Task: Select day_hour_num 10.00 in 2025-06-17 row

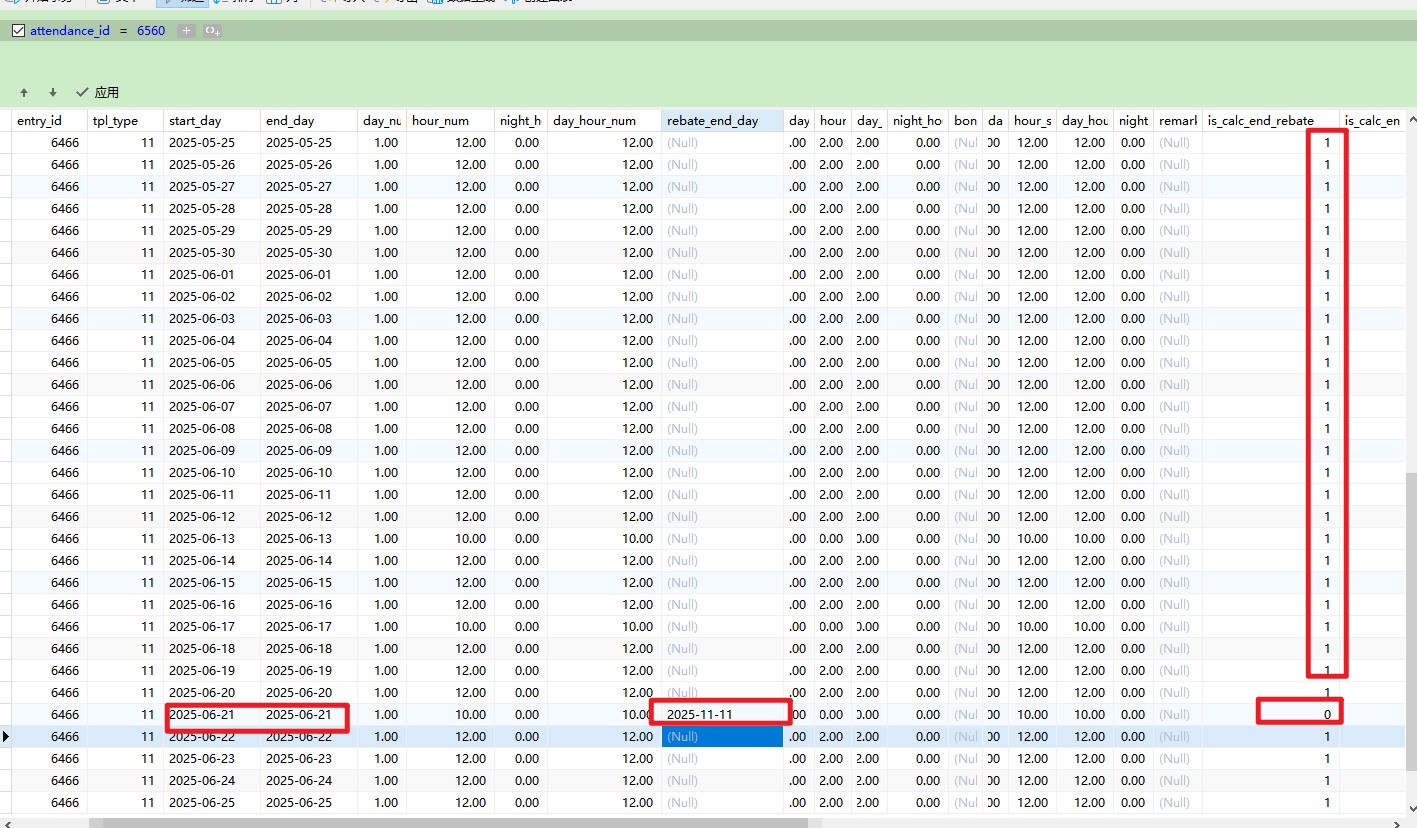Action: (604, 626)
